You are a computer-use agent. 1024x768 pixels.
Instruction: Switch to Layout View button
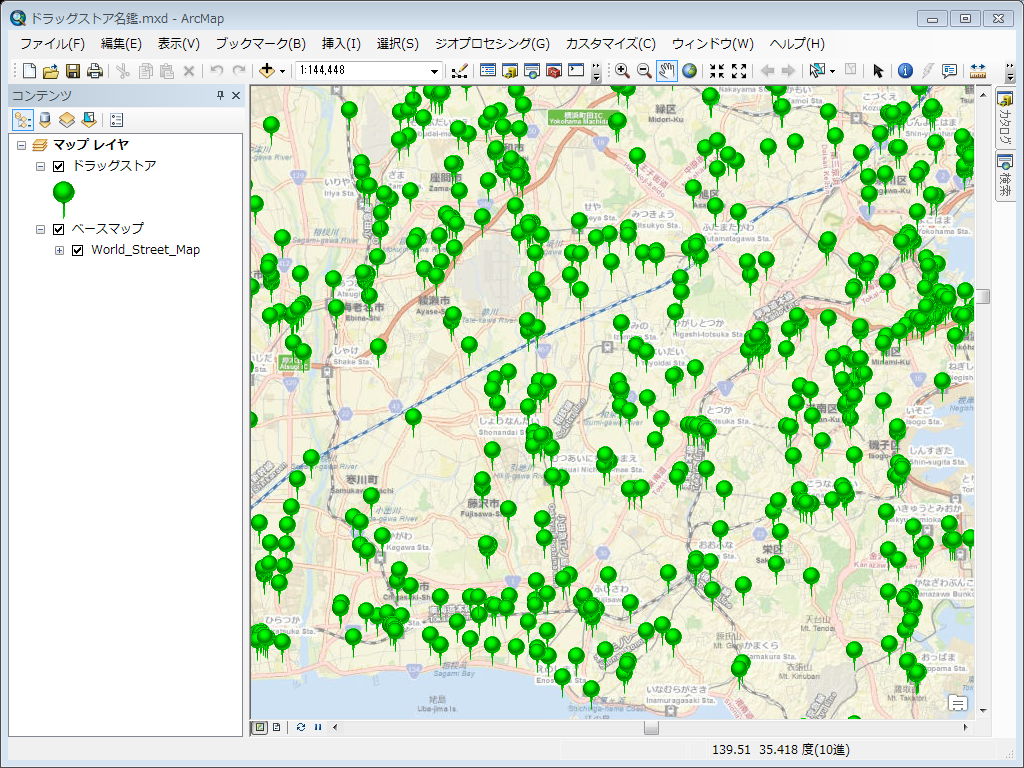[x=277, y=727]
